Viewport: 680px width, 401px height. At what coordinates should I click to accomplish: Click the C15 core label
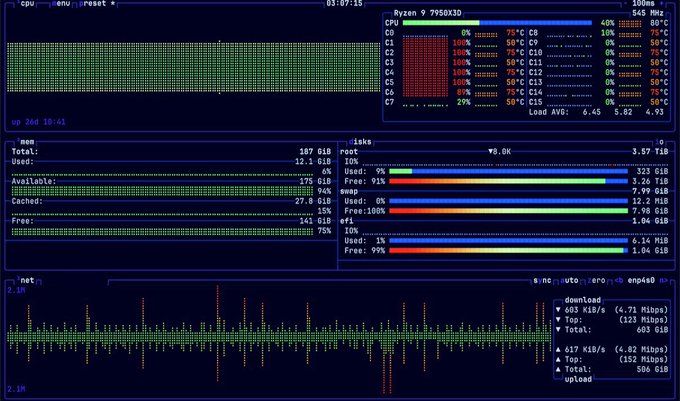point(536,102)
